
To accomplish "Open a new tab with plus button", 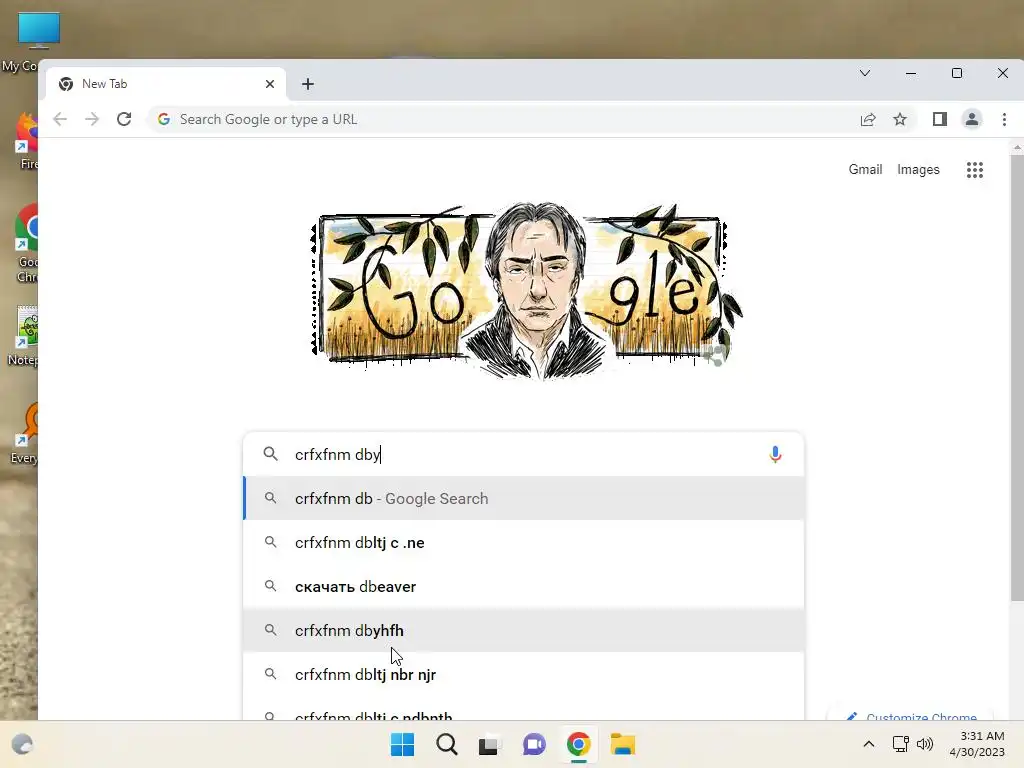I will click(308, 84).
